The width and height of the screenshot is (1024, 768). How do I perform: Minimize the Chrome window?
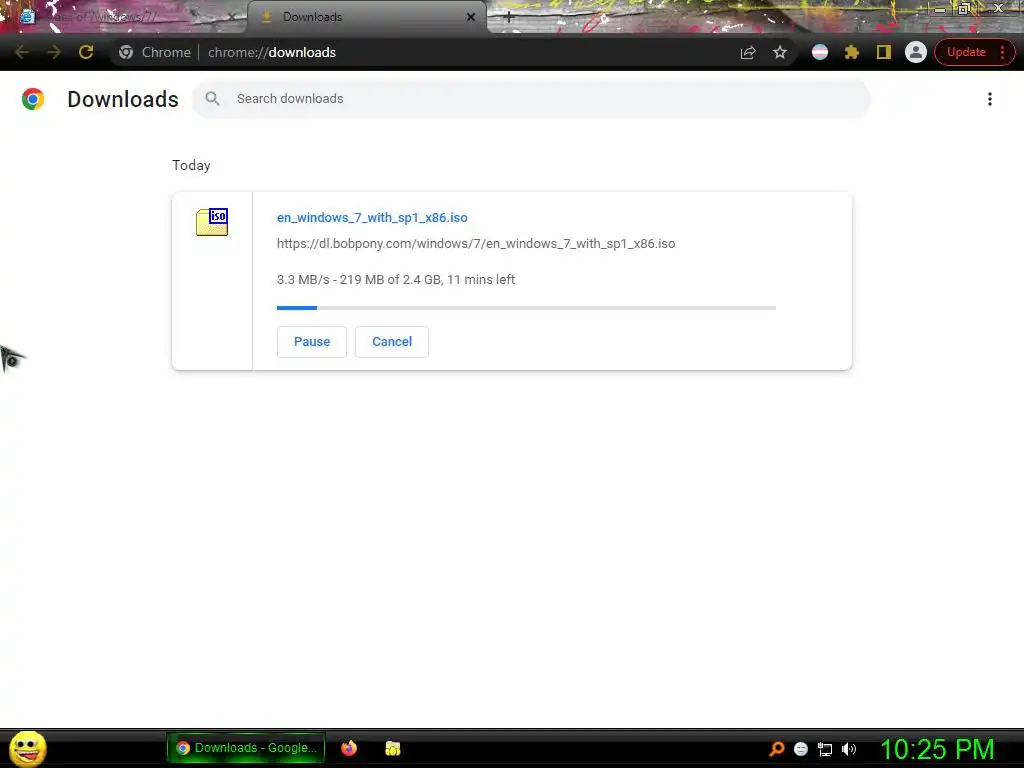tap(940, 9)
